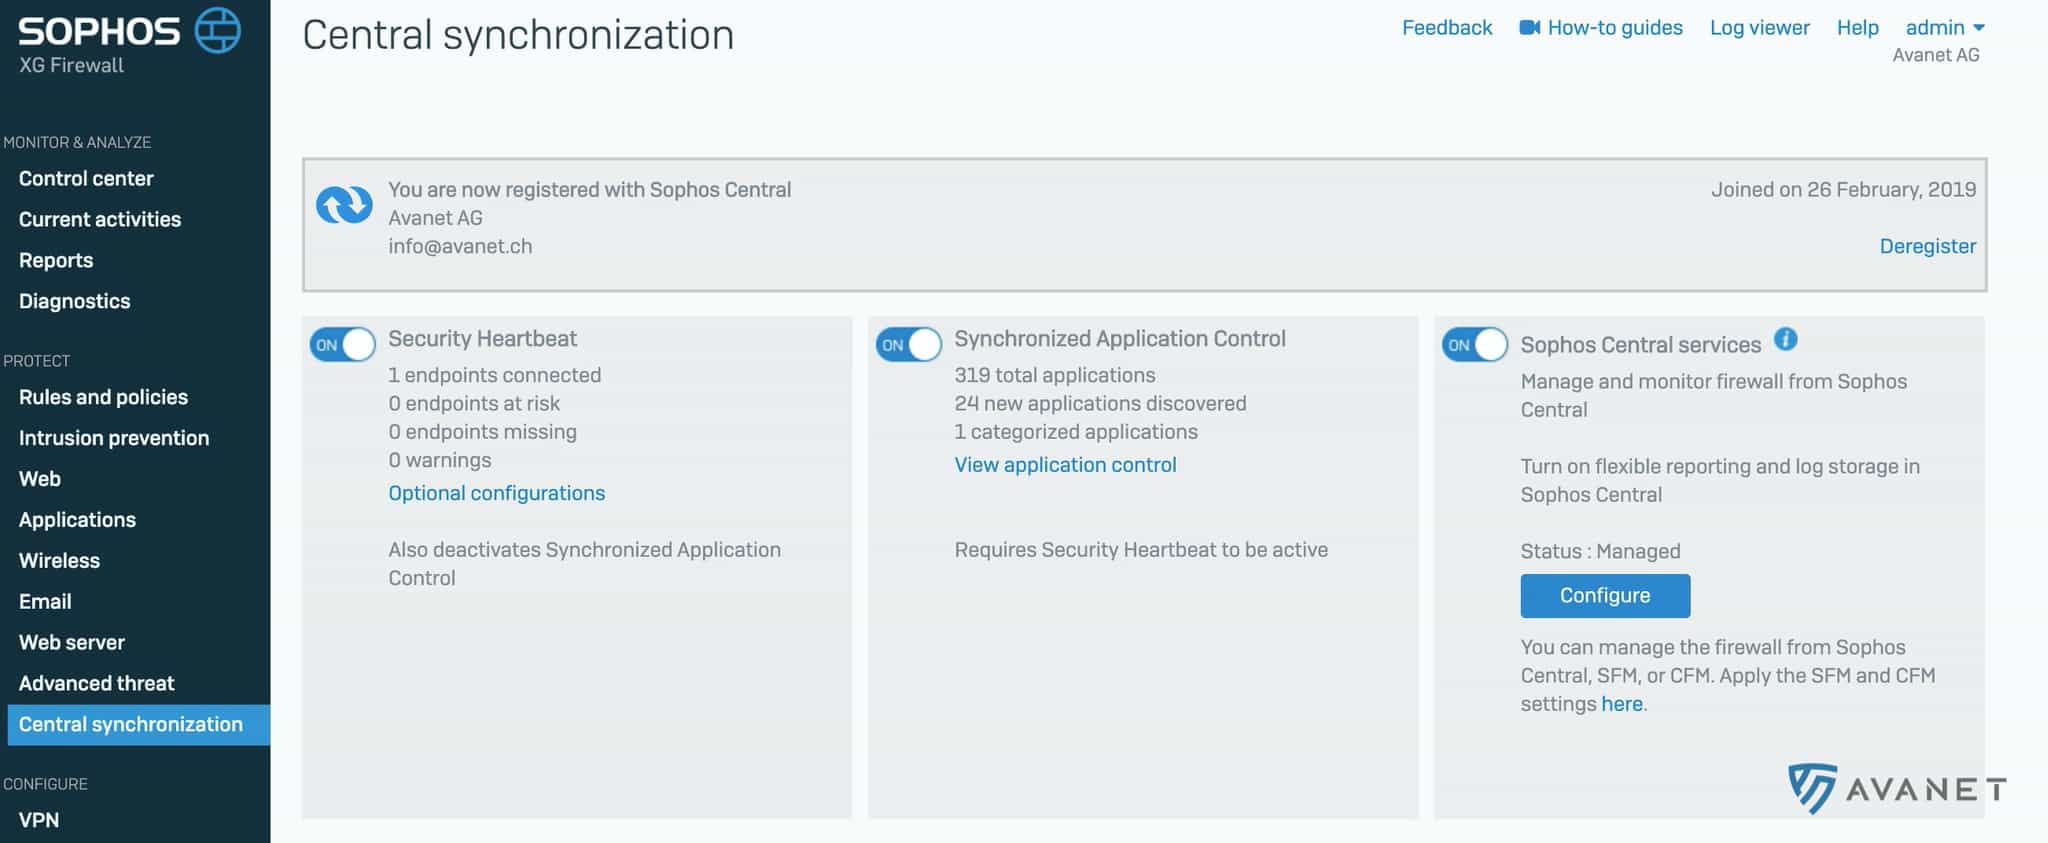2048x843 pixels.
Task: Turn off the Security Heartbeat toggle
Action: point(342,345)
